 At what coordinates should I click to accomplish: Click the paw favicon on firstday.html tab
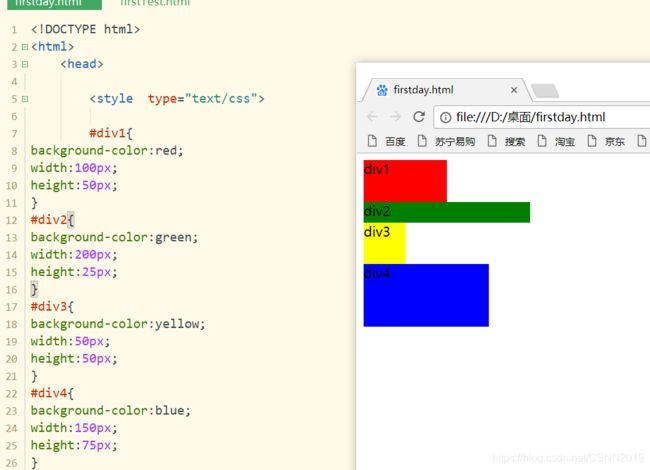[x=382, y=90]
